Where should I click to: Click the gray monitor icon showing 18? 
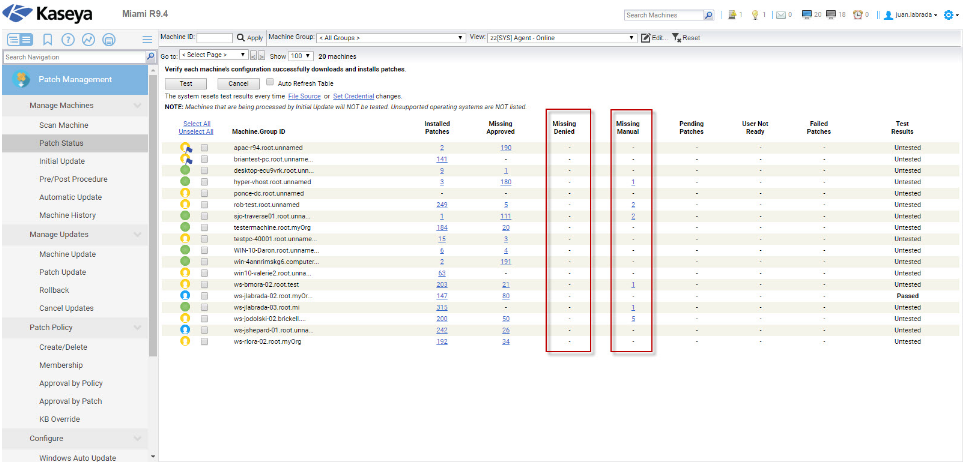click(831, 15)
